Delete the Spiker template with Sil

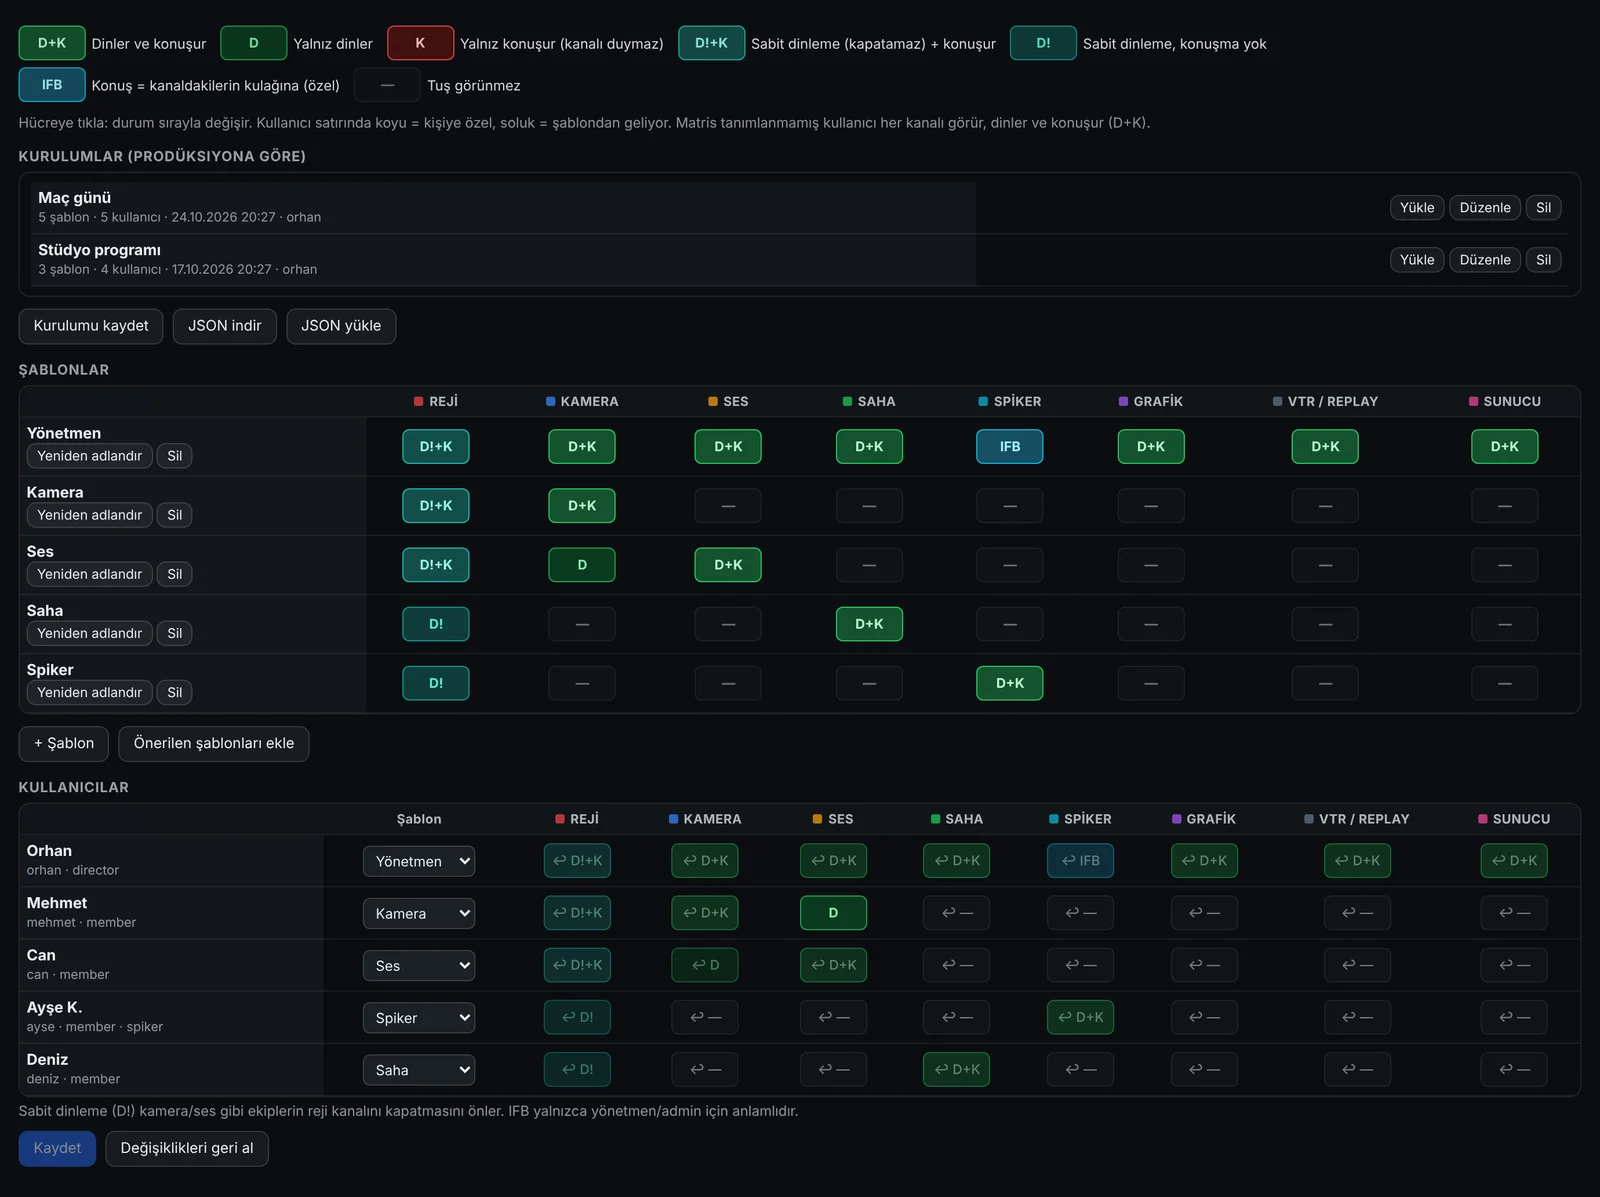(x=174, y=692)
